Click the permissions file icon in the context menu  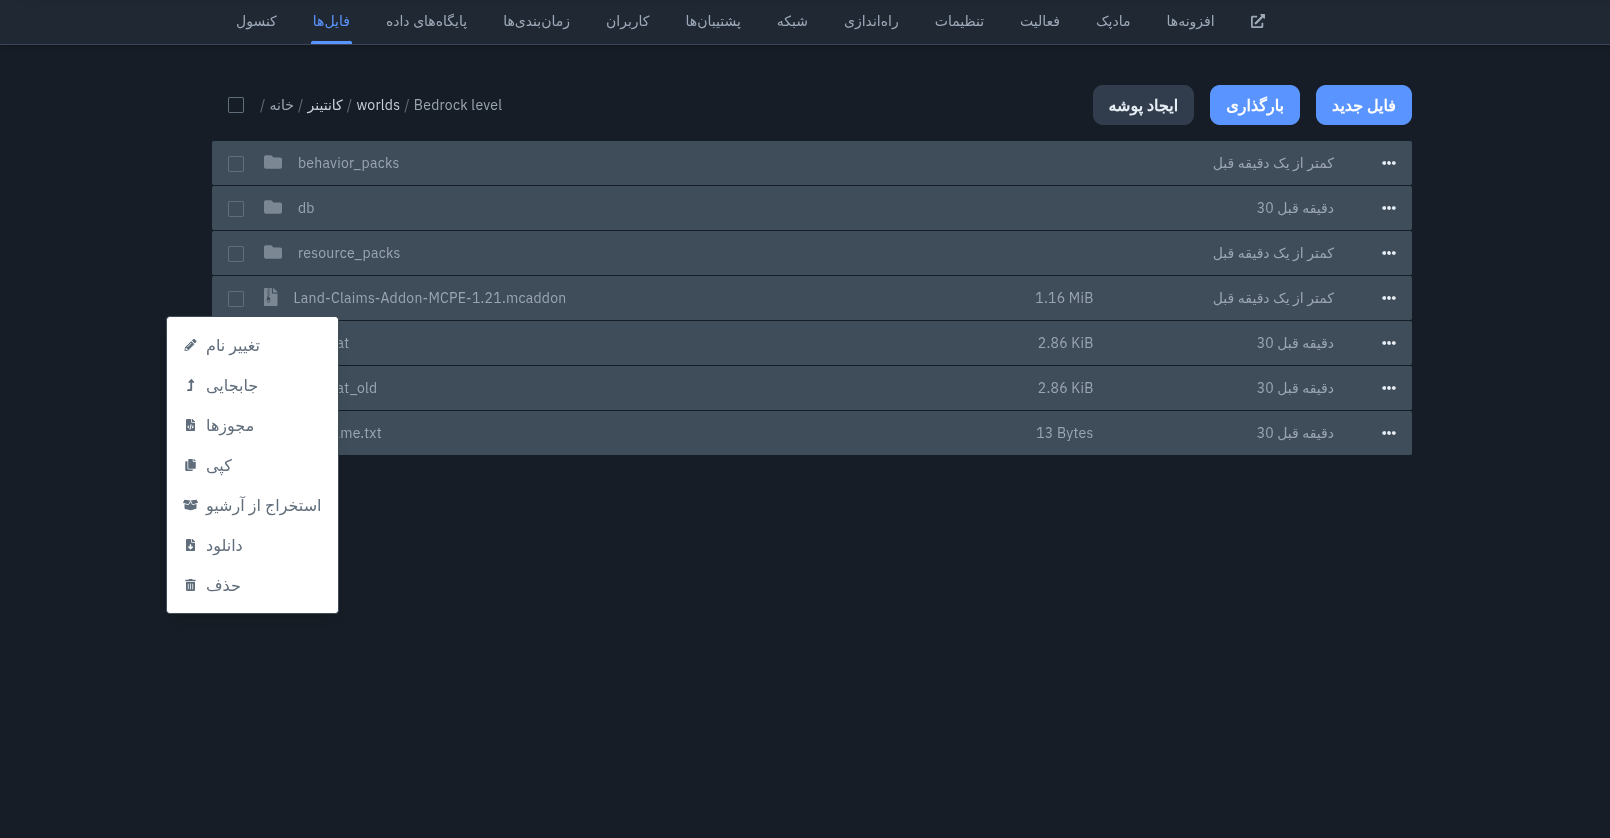click(191, 425)
